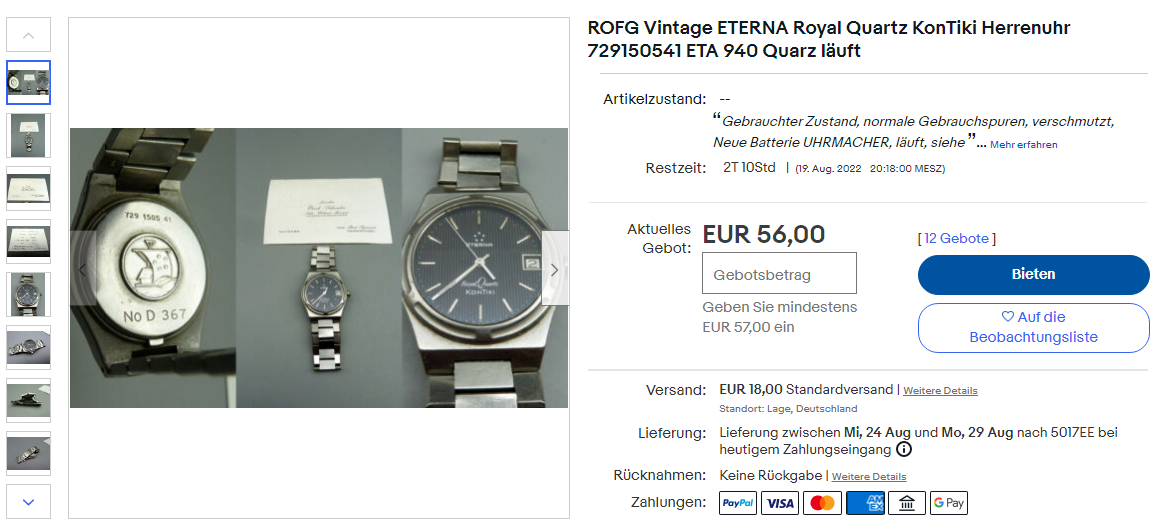
Task: Click the PayPal payment icon
Action: (x=738, y=503)
